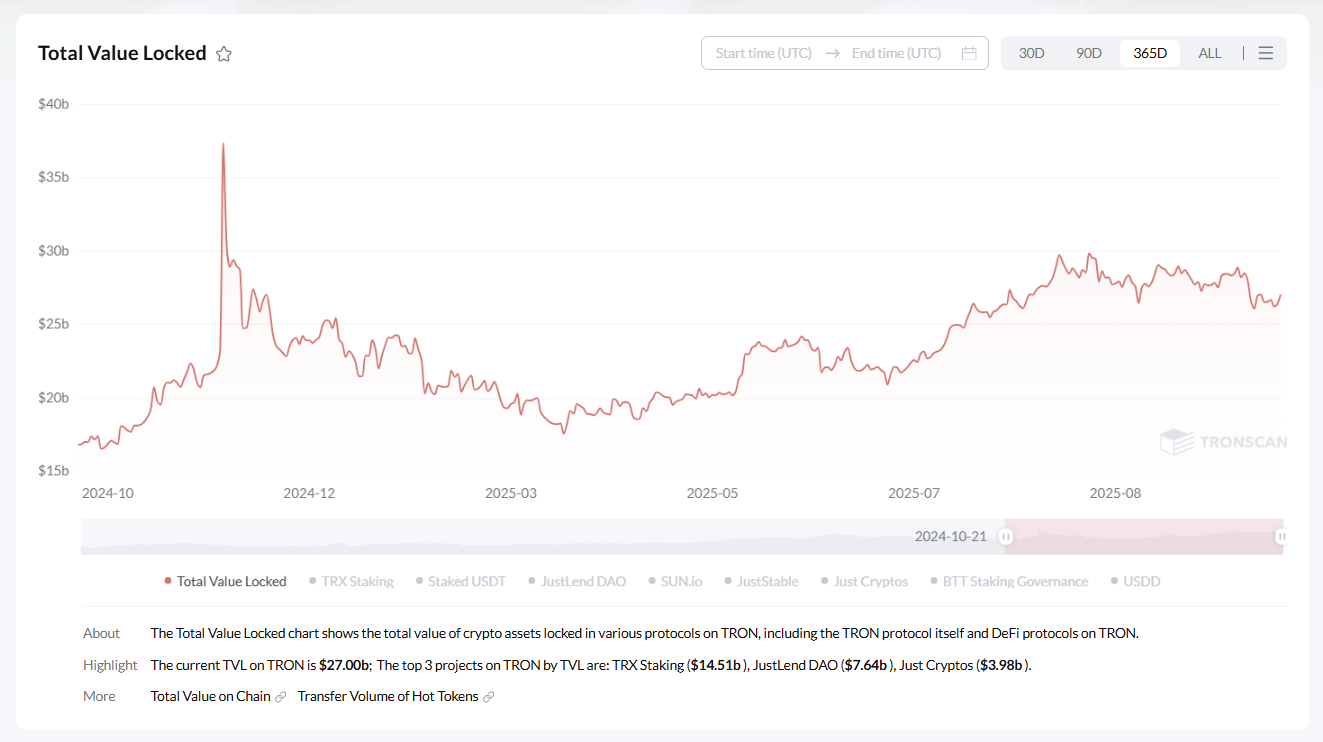Toggle the Total Value Locked legend series
Screen dimensions: 1323x742
(226, 581)
